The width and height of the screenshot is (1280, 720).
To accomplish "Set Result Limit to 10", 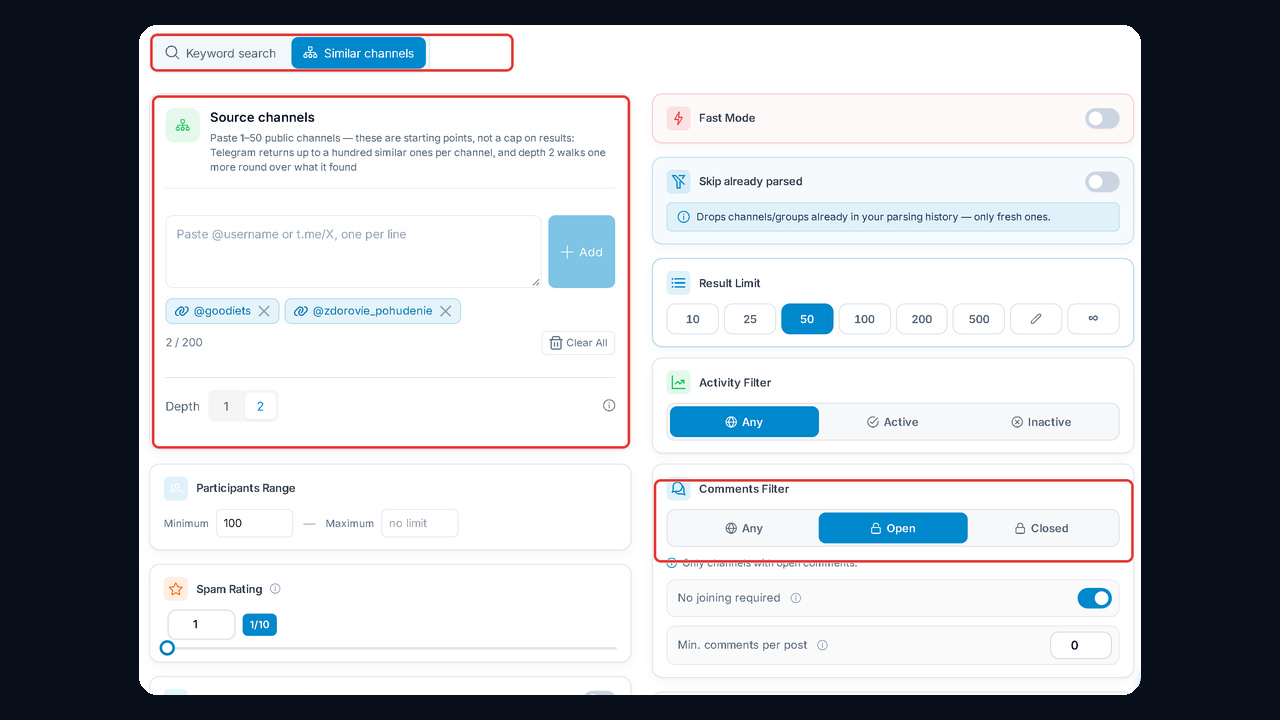I will tap(693, 319).
